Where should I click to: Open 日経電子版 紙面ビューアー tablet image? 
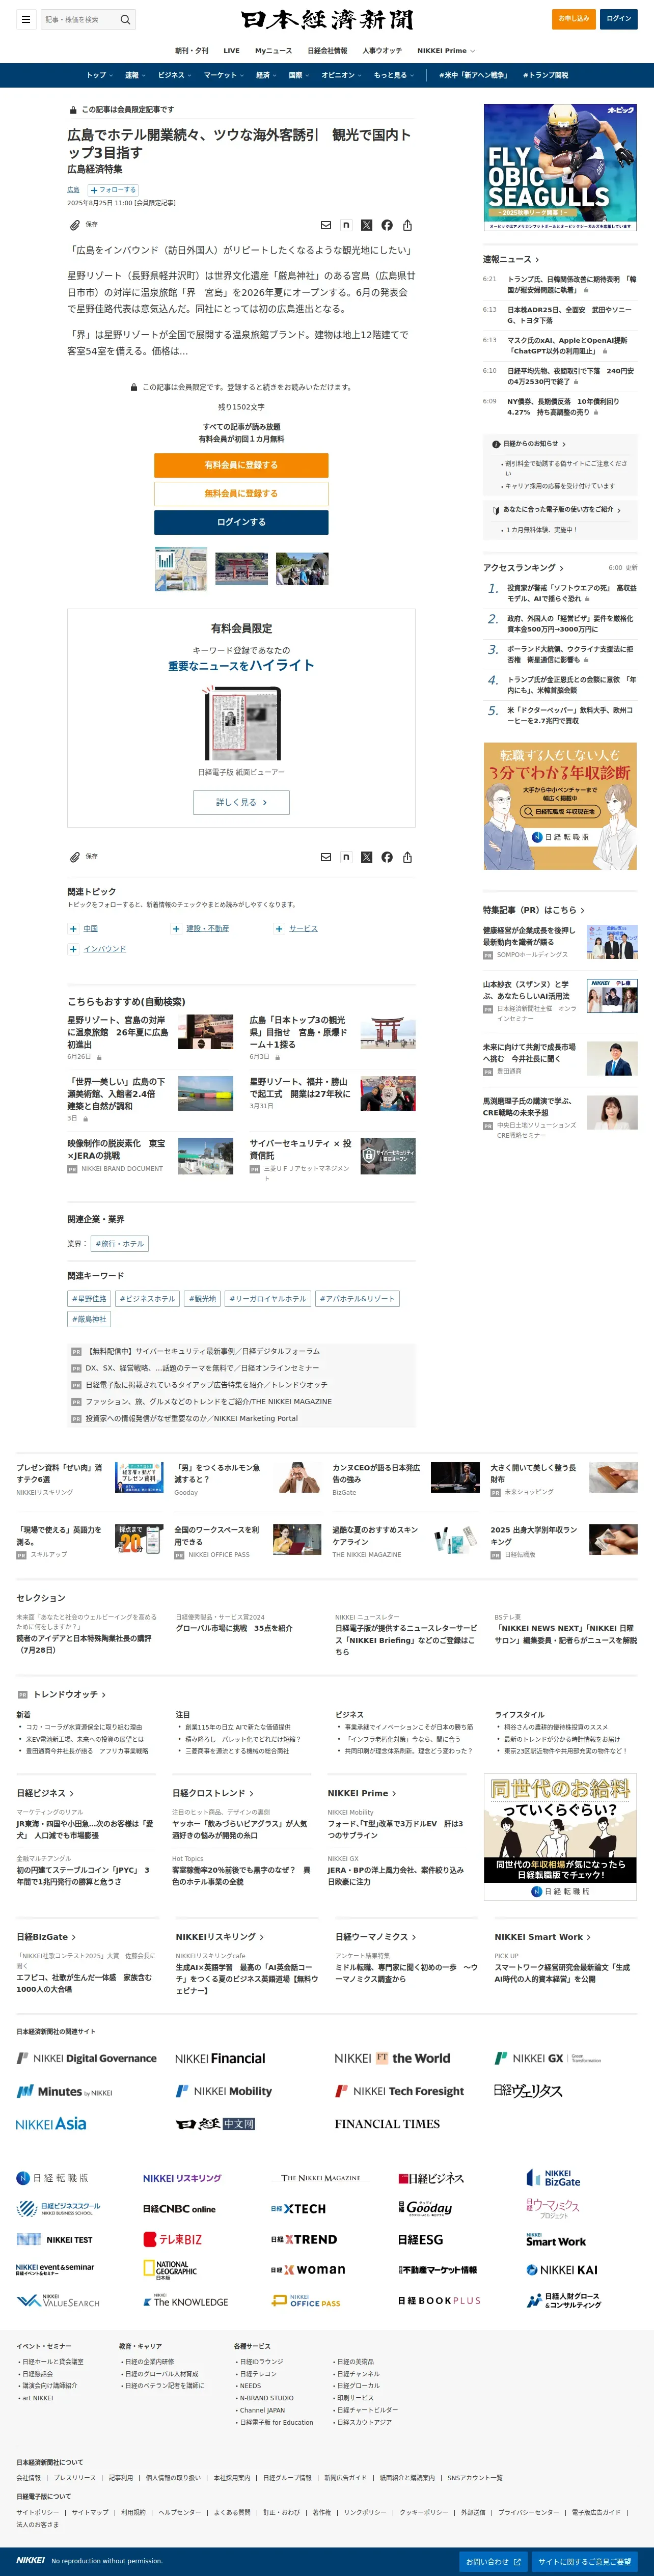pos(241,723)
